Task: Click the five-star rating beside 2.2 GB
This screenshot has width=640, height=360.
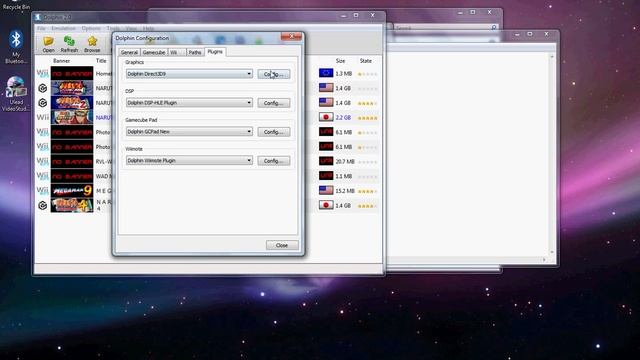Action: 367,118
